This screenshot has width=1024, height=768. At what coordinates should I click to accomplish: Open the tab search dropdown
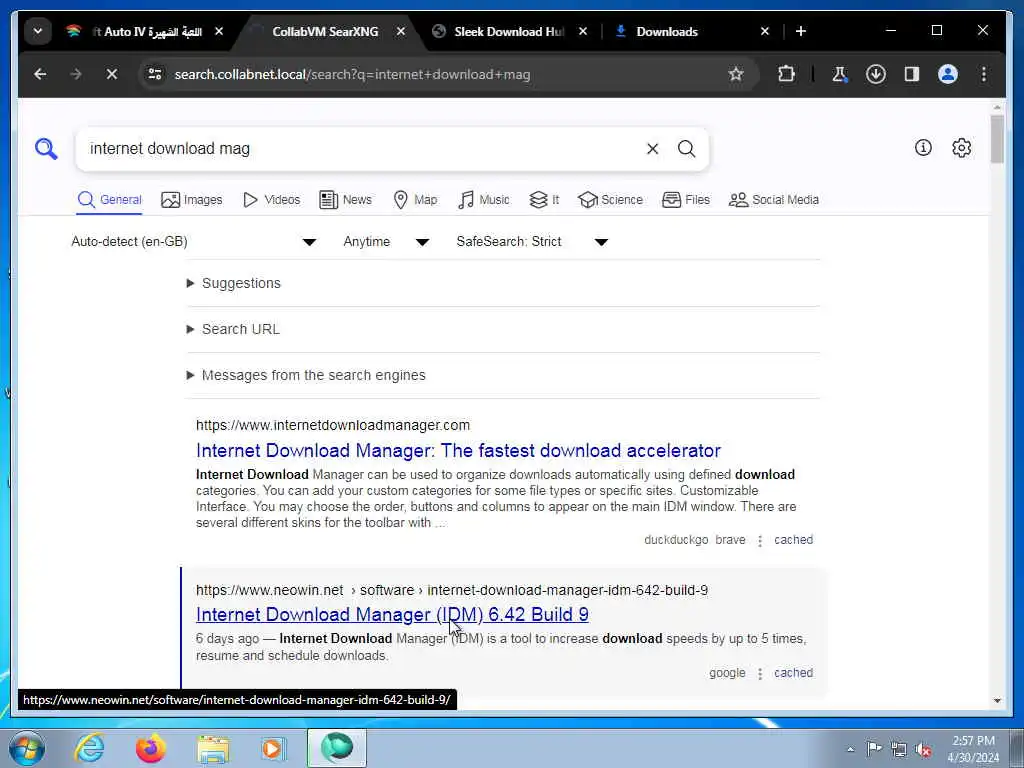pyautogui.click(x=38, y=31)
